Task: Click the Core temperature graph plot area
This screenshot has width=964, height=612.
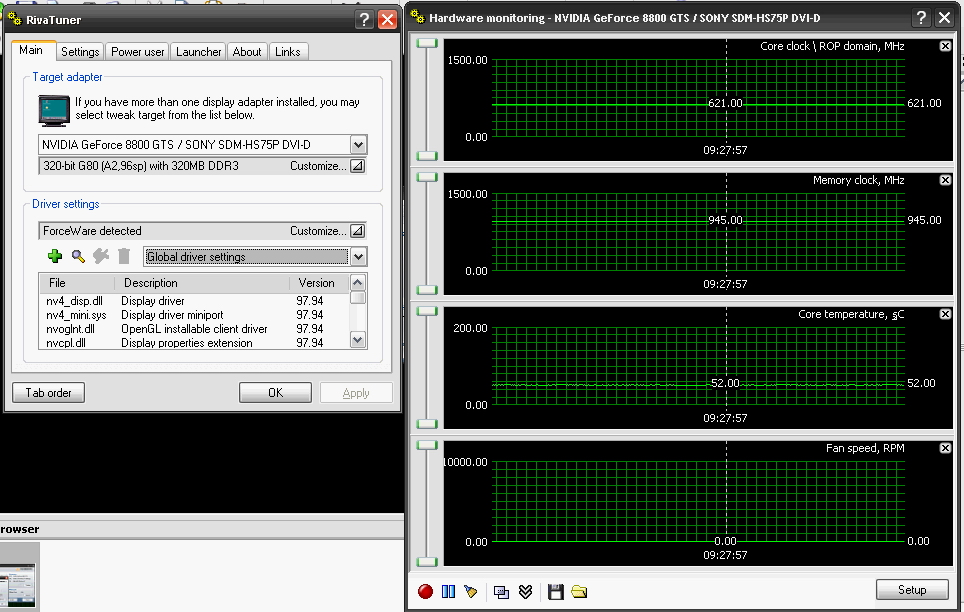Action: click(x=698, y=366)
